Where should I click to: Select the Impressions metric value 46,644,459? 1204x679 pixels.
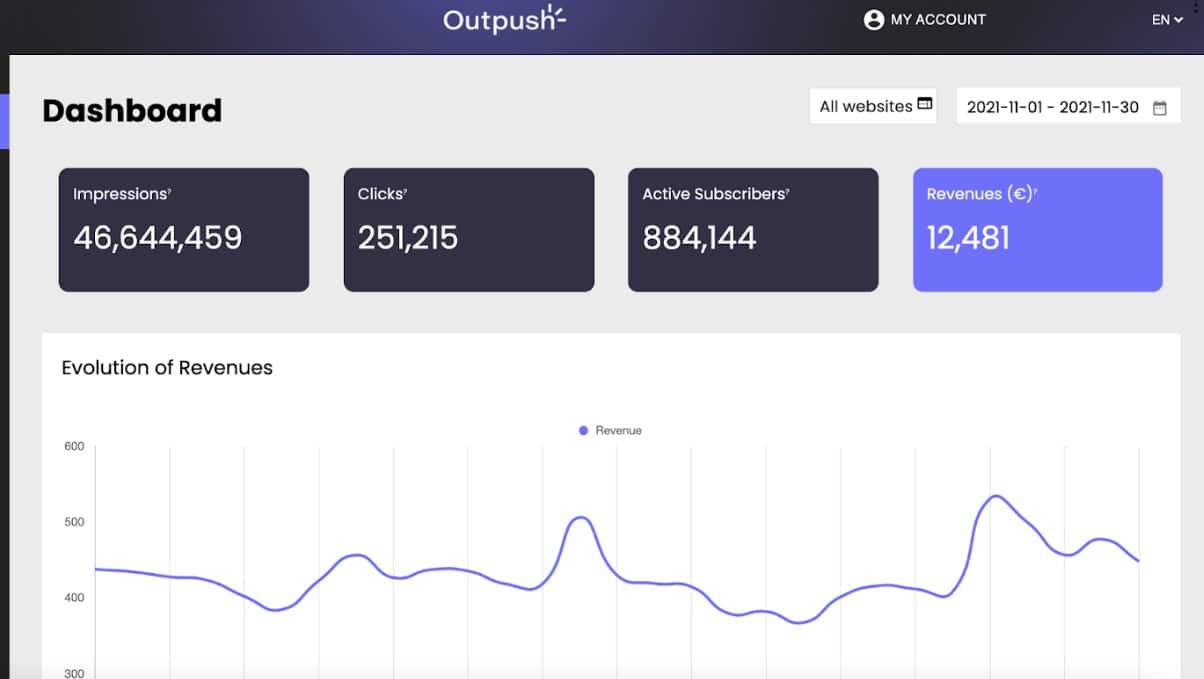[x=157, y=237]
